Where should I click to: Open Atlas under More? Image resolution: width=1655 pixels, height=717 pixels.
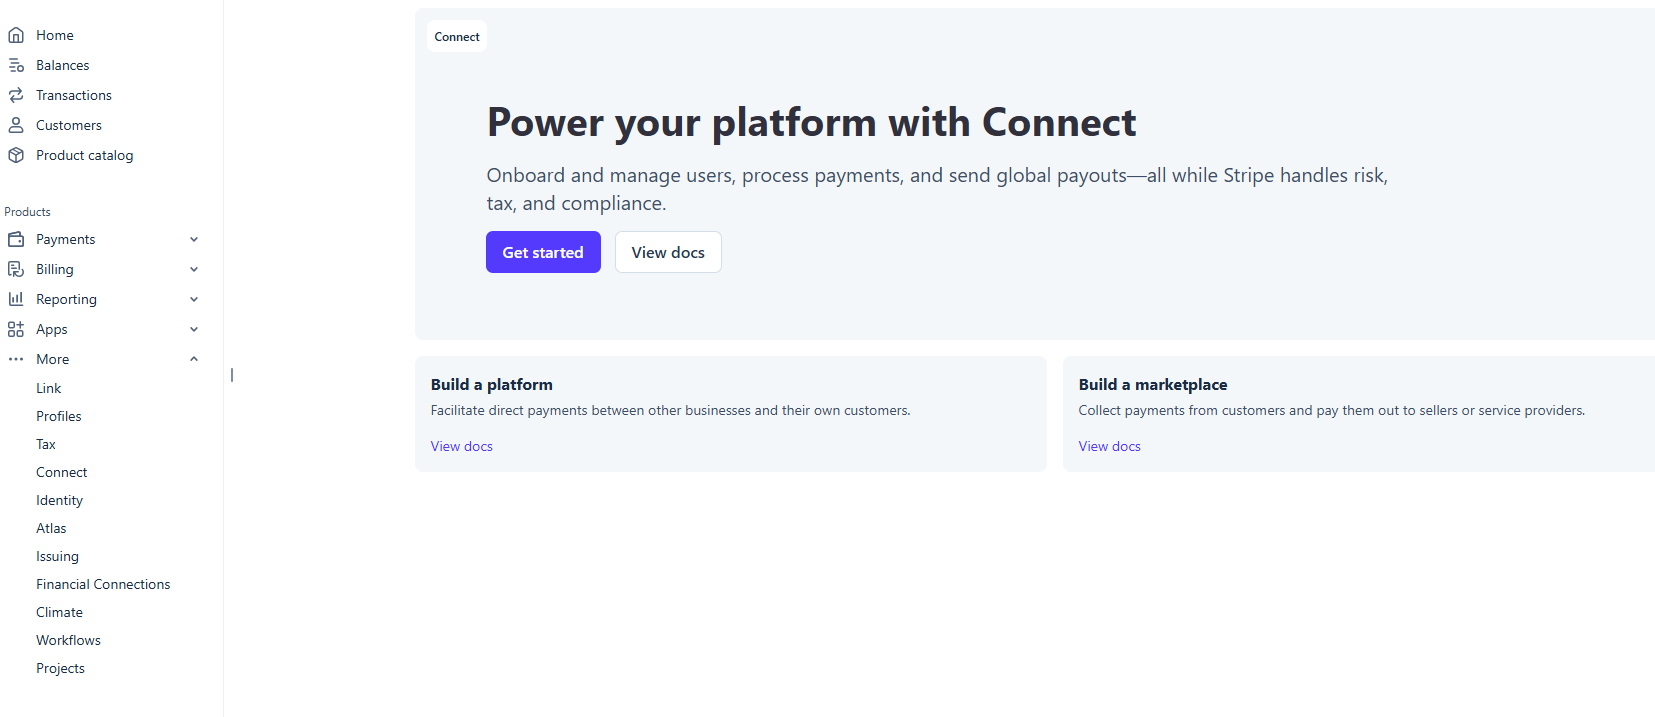coord(51,528)
